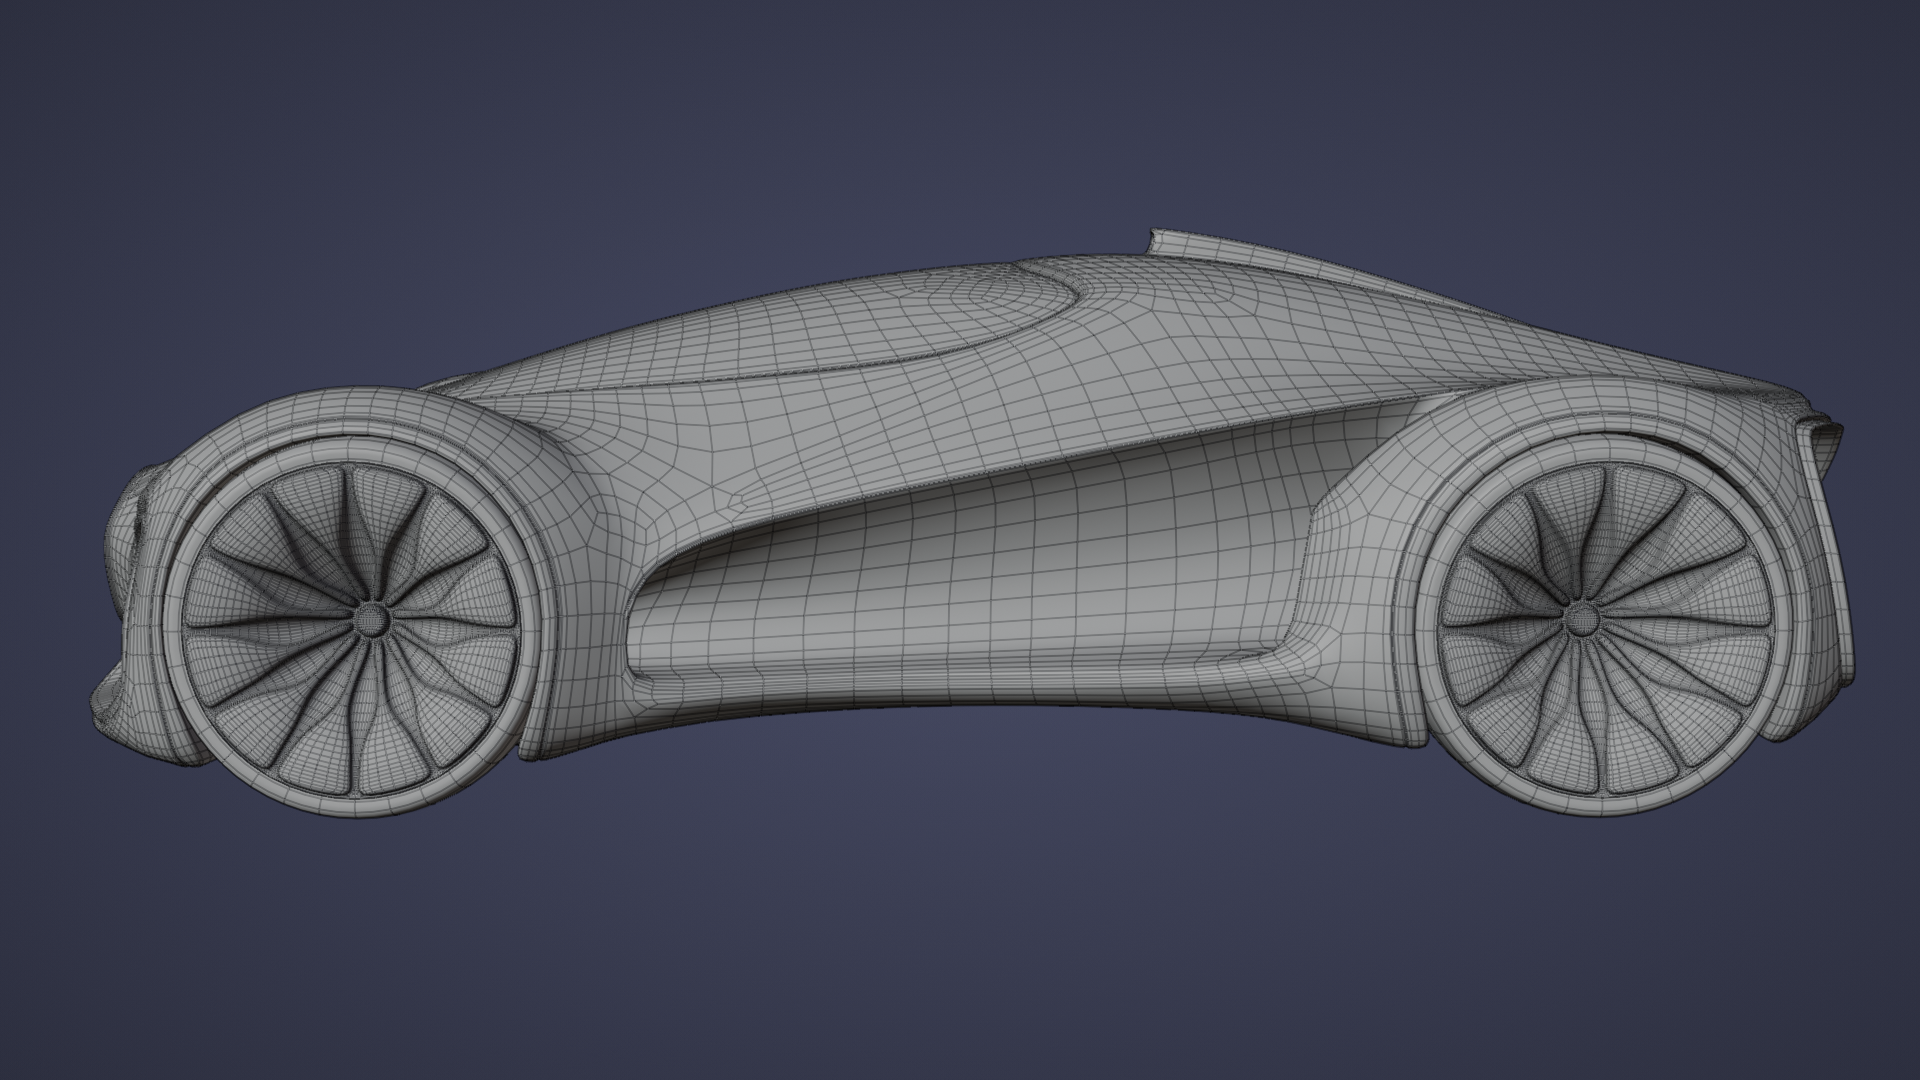Image resolution: width=1920 pixels, height=1080 pixels.
Task: Click the front wheel center hub
Action: pos(372,619)
